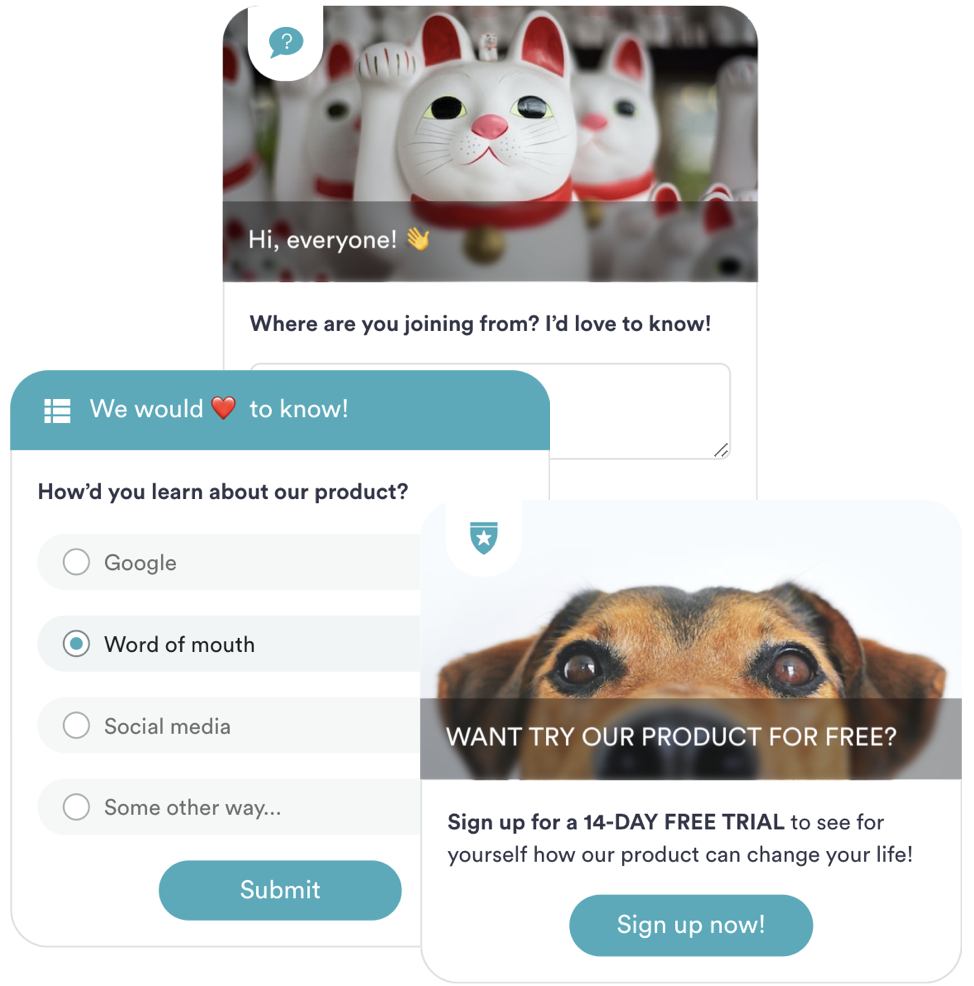Click the textarea resize handle corner
This screenshot has height=986, width=974.
(721, 450)
